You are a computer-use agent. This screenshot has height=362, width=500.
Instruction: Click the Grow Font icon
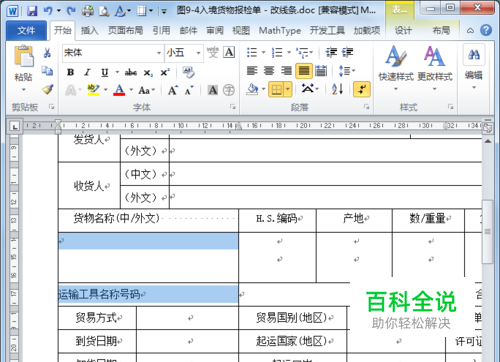173,90
